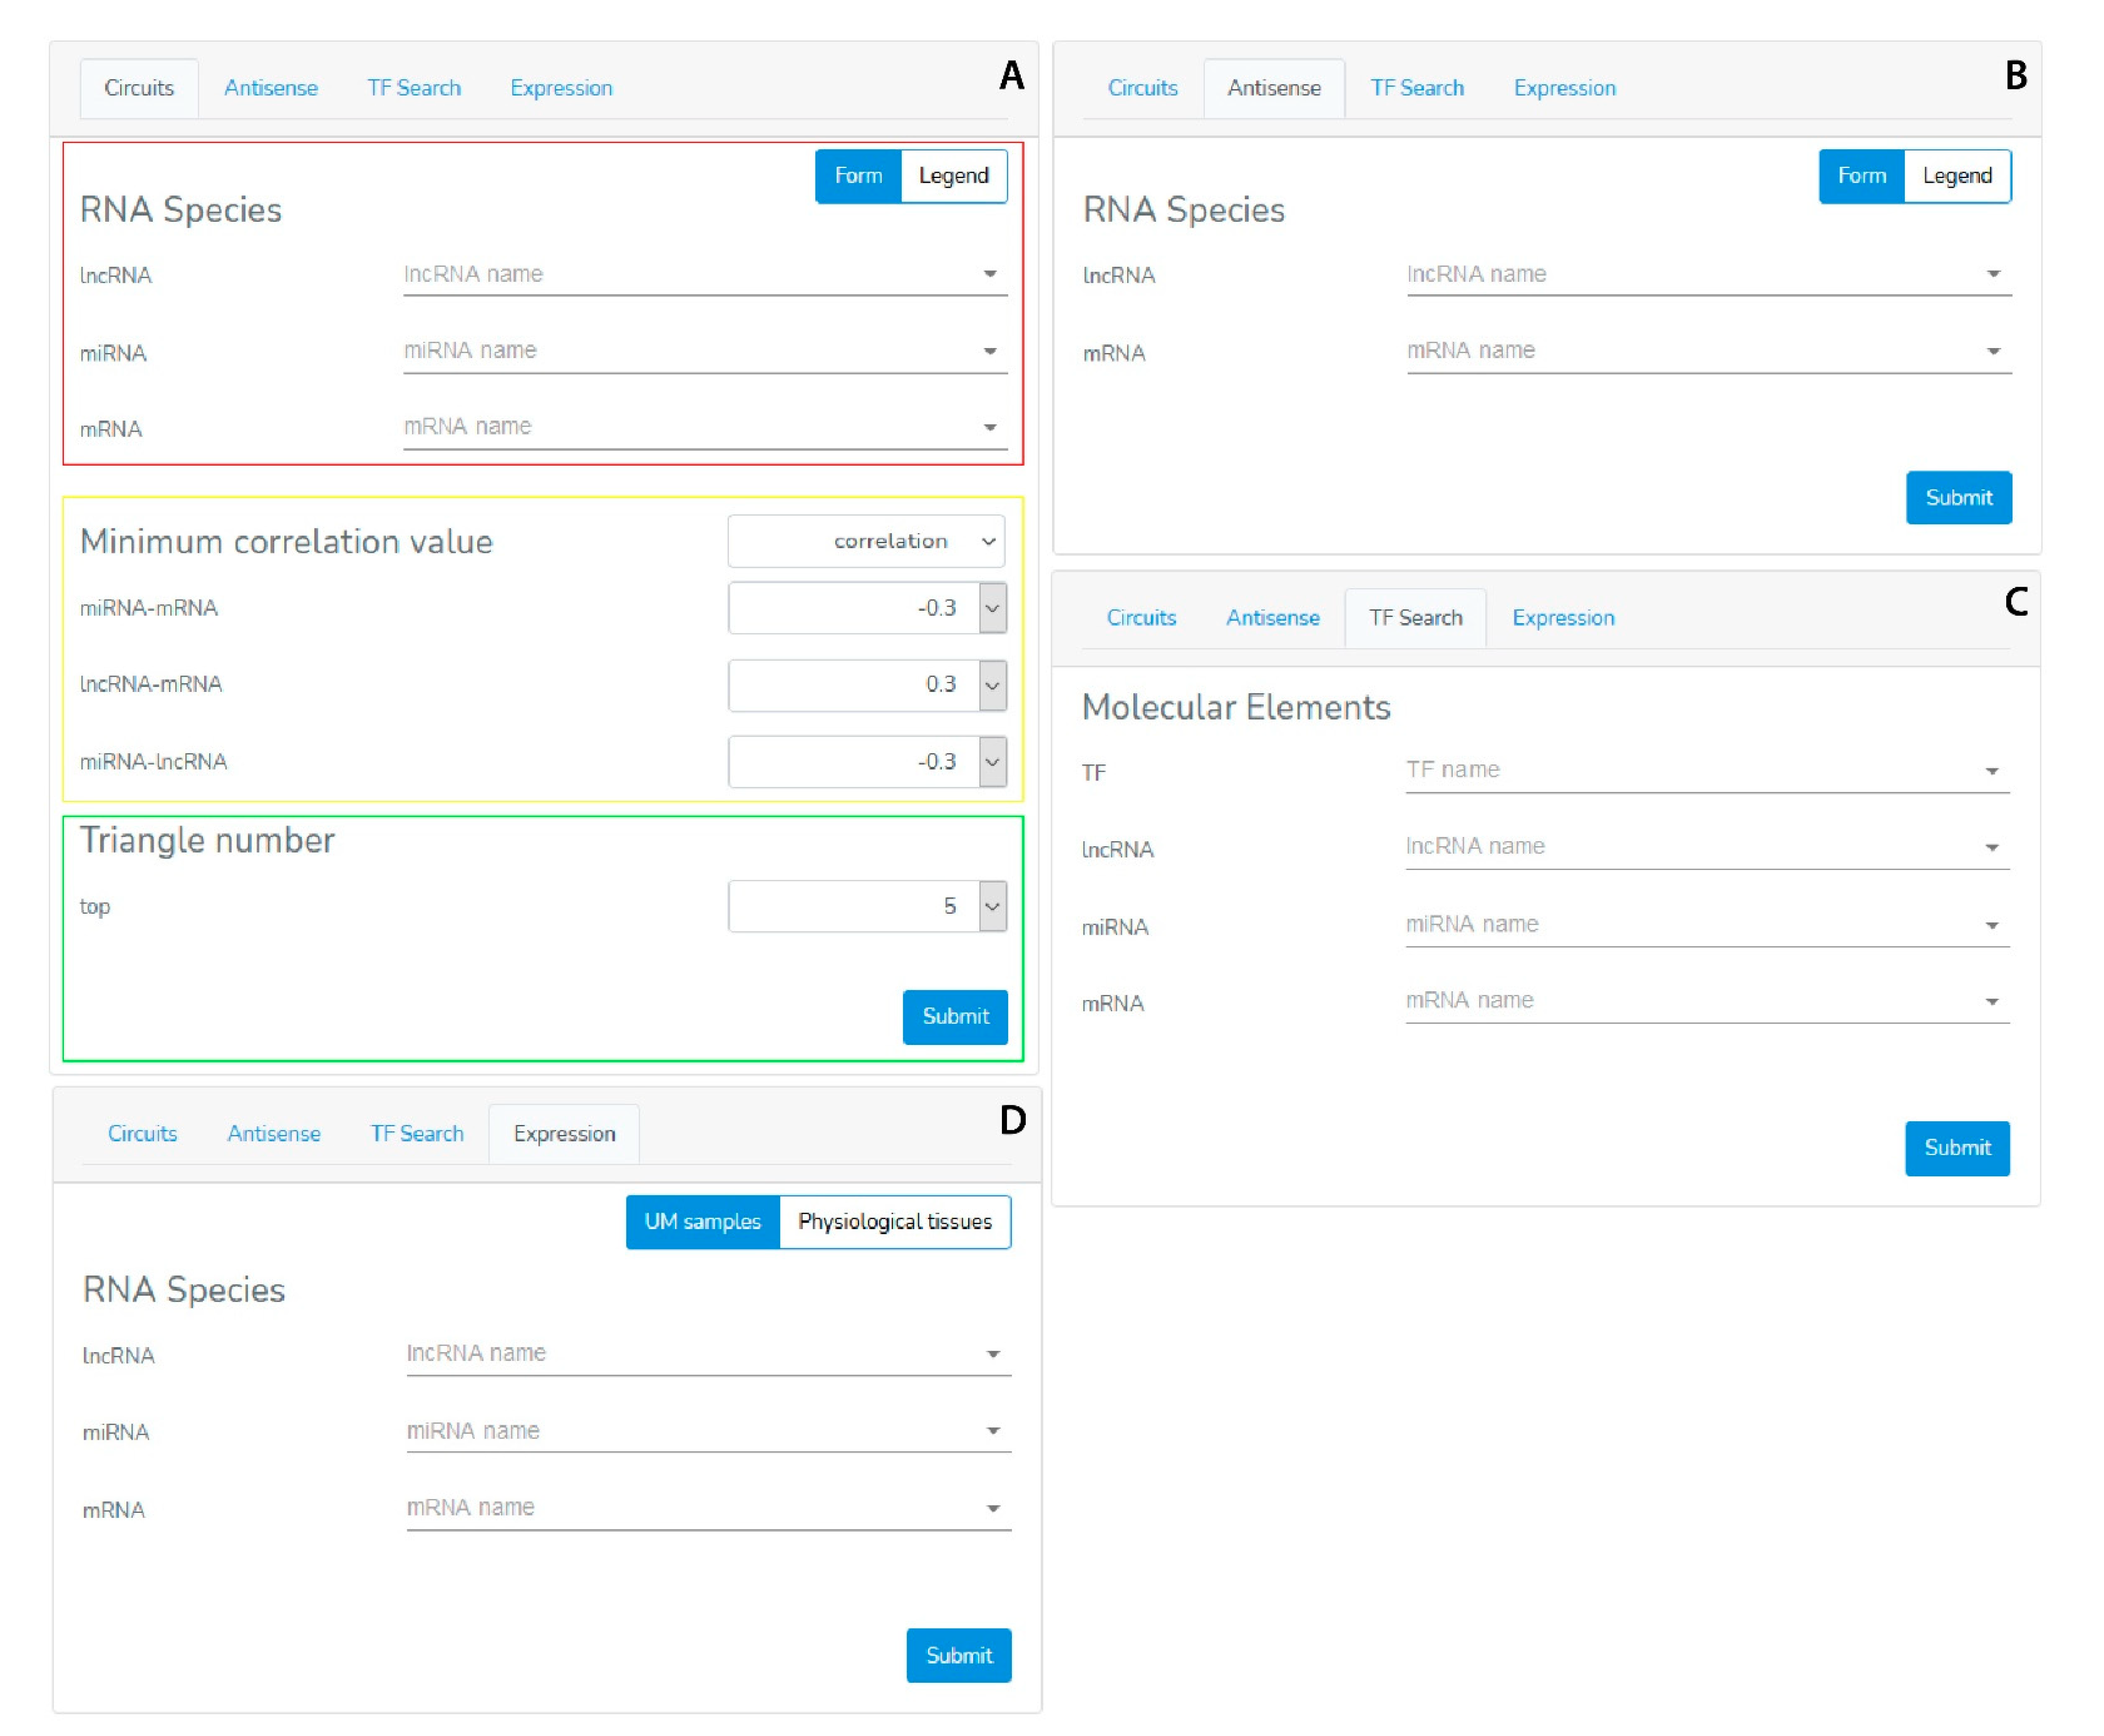Expand miRNA-lncRNA correlation value dropdown

(991, 762)
